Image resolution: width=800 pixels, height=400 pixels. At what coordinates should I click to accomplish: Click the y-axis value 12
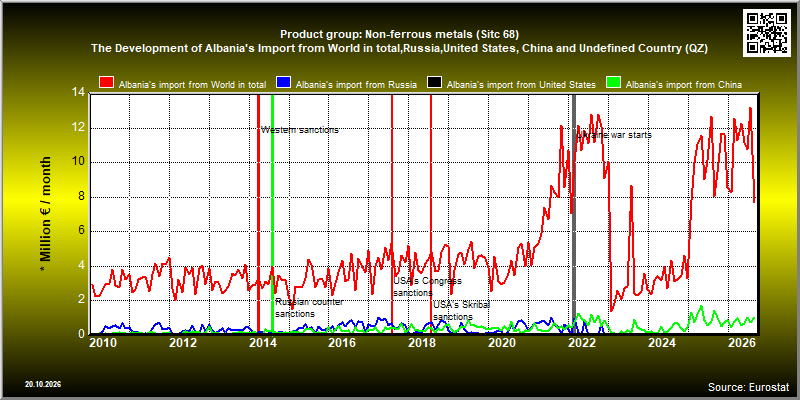(79, 128)
